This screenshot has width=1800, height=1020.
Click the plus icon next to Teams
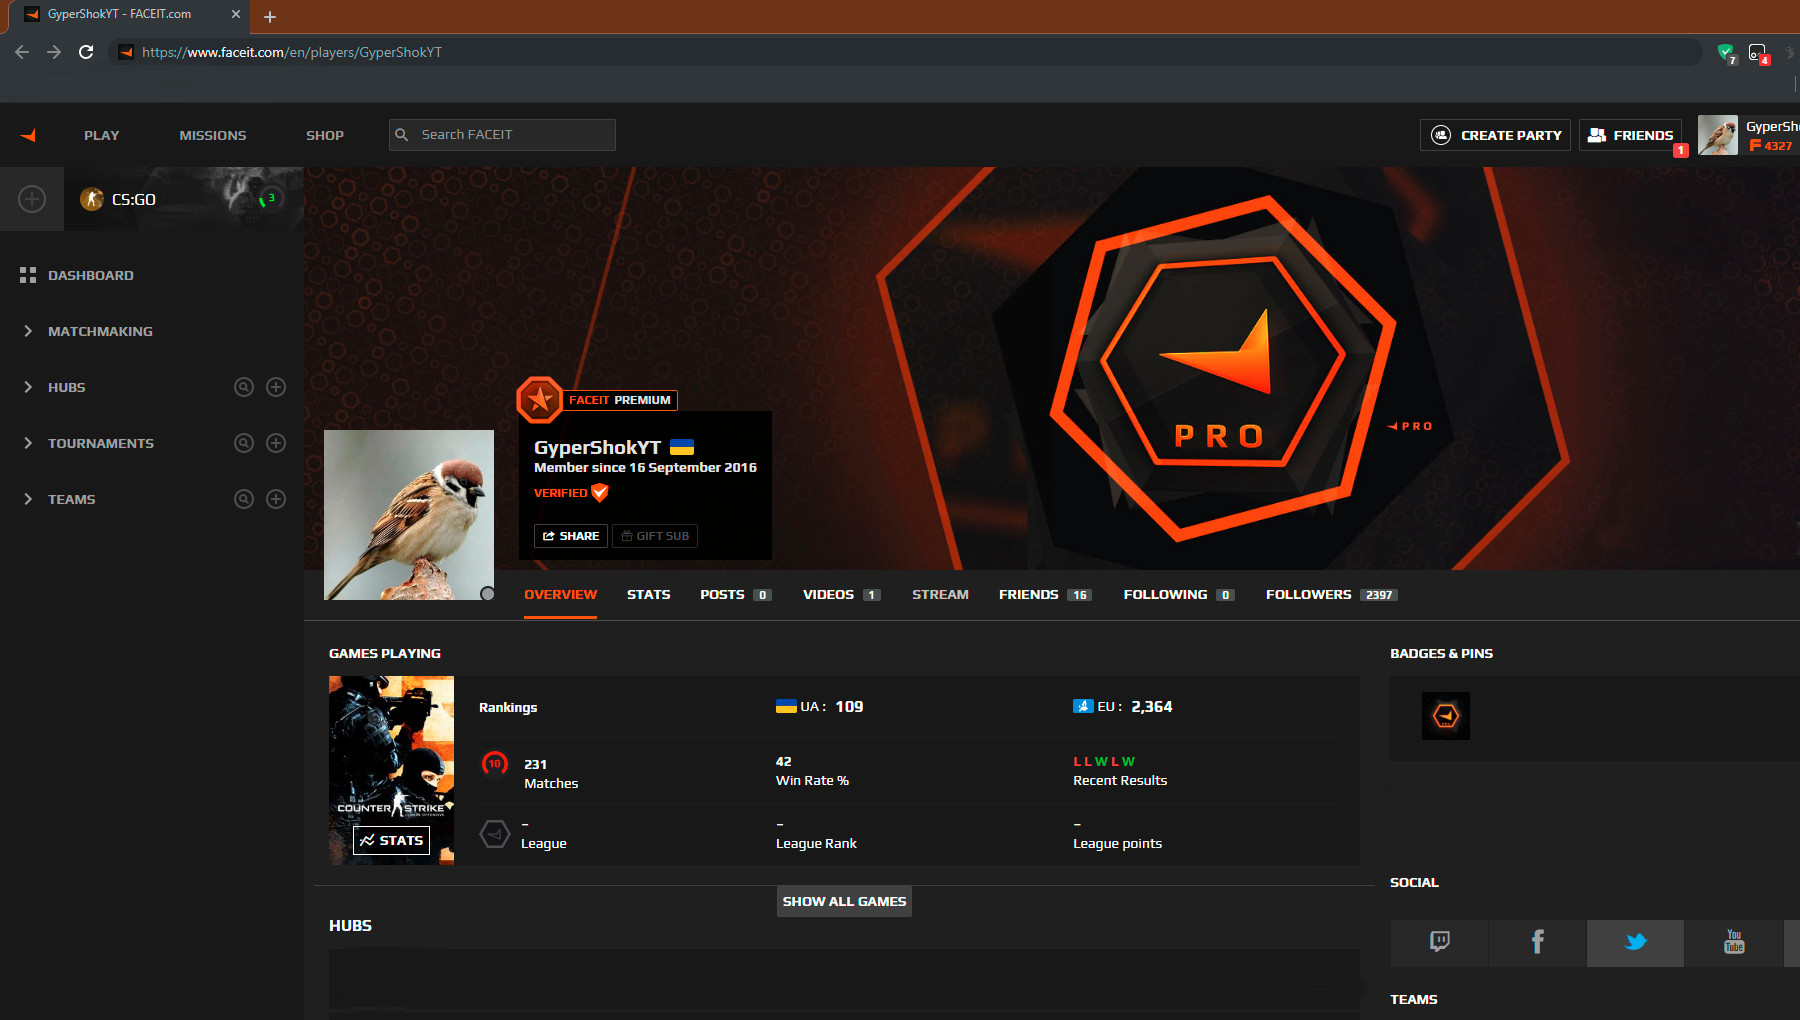tap(276, 499)
